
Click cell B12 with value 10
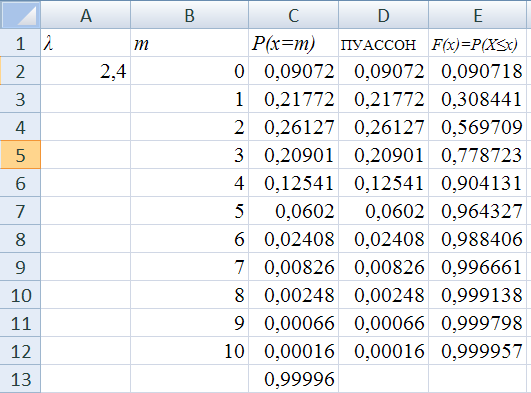(190, 351)
